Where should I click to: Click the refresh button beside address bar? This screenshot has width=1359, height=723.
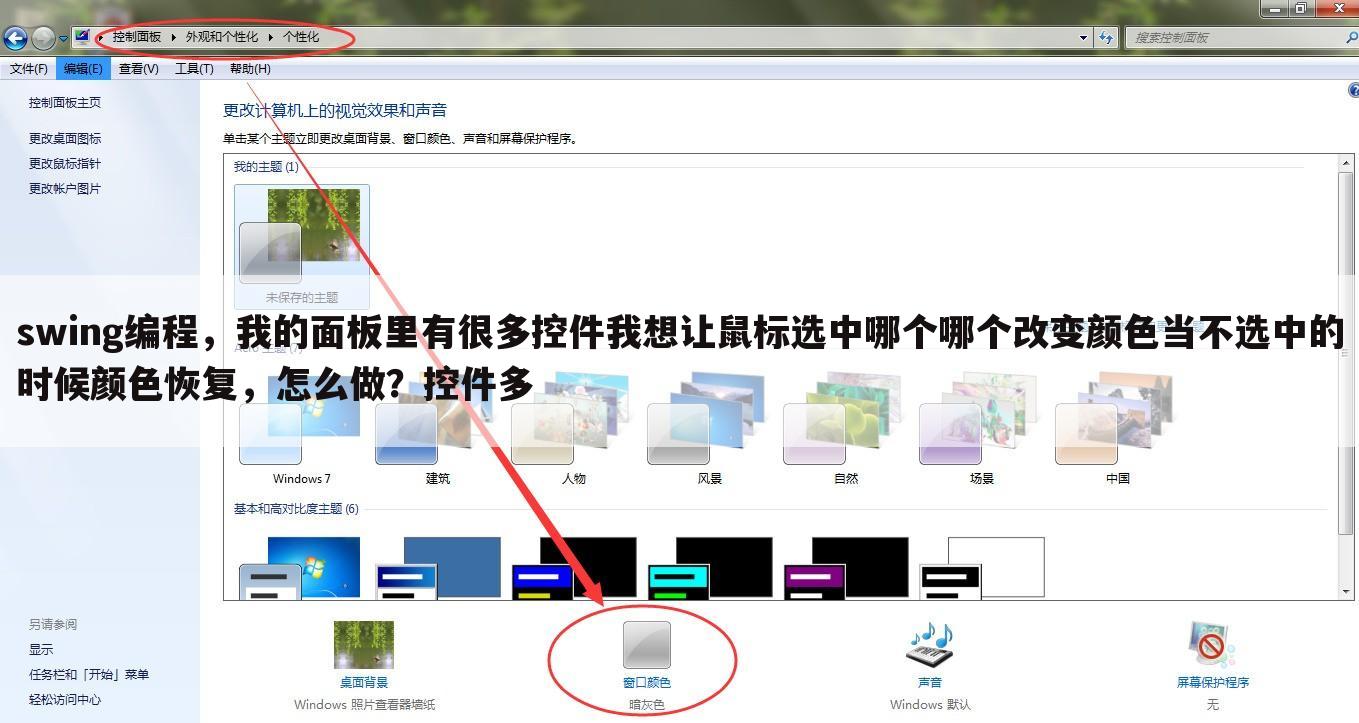pyautogui.click(x=1106, y=38)
